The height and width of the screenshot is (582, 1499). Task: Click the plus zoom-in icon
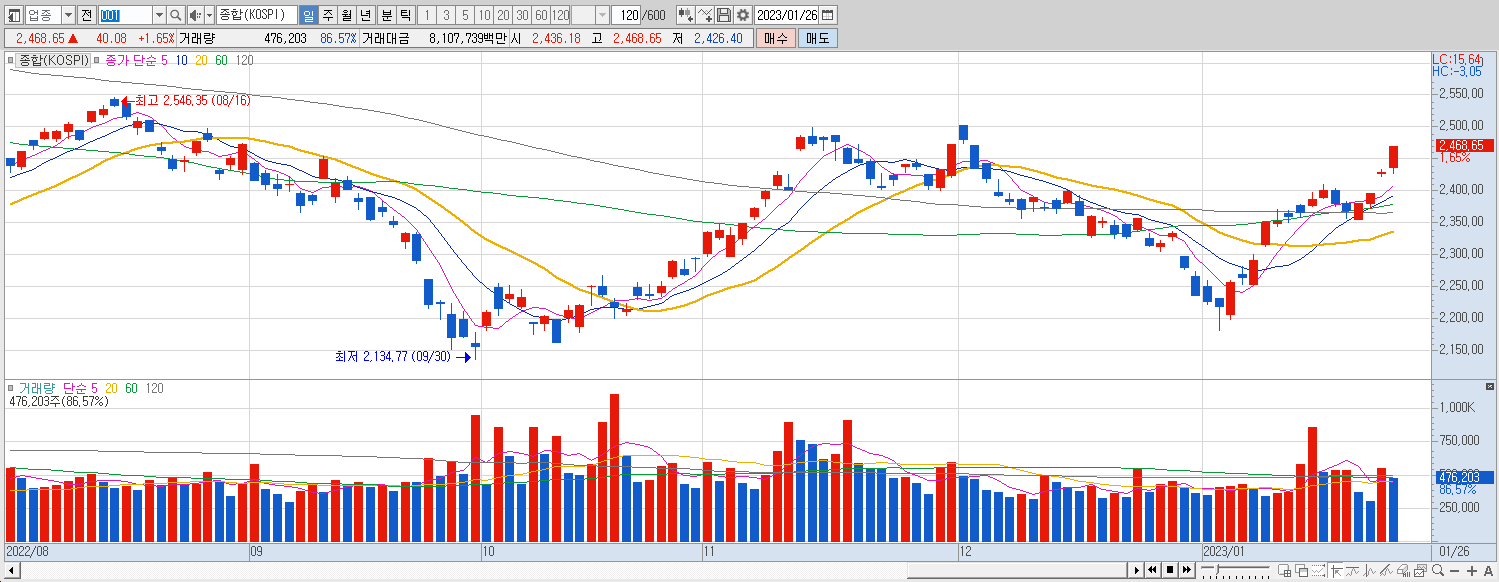[1471, 571]
